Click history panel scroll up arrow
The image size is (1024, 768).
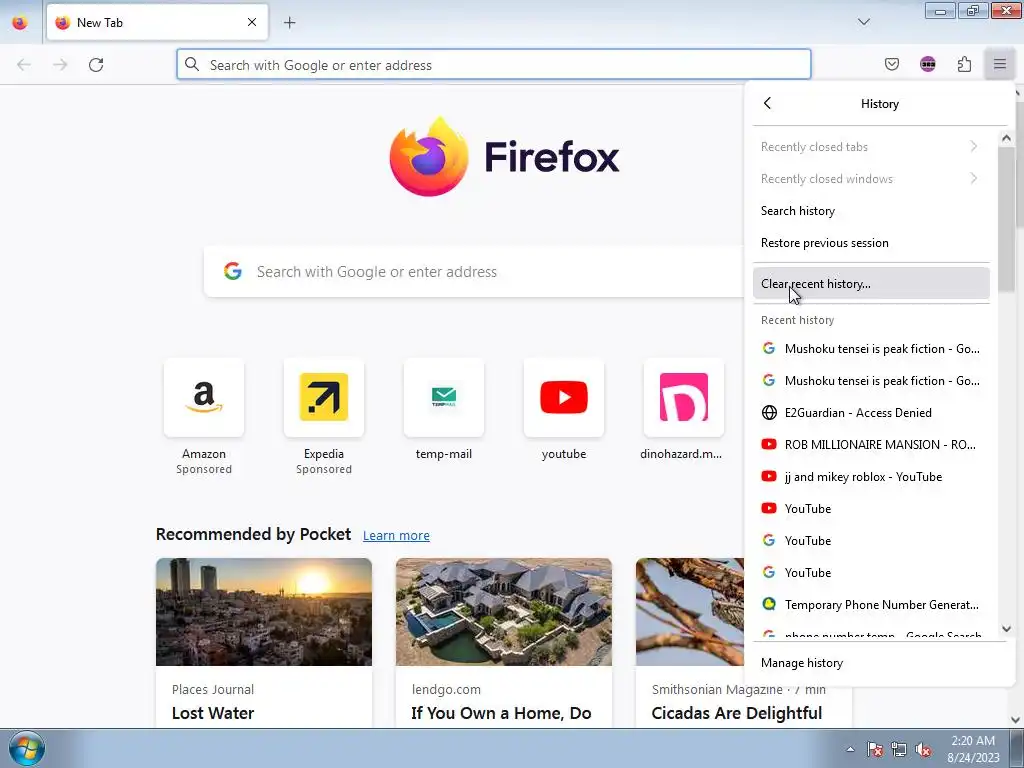(1006, 138)
